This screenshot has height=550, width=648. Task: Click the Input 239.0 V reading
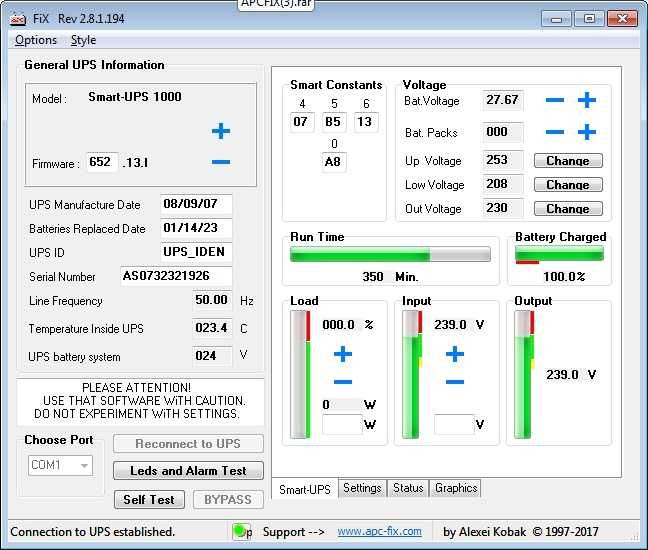[459, 325]
